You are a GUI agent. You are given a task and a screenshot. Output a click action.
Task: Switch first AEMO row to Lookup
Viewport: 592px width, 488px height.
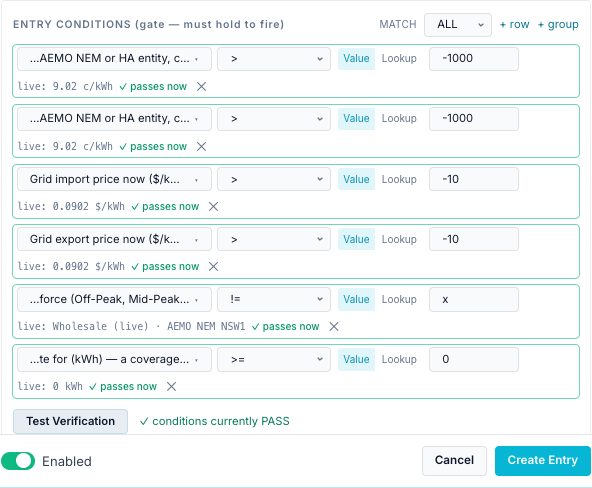(399, 59)
